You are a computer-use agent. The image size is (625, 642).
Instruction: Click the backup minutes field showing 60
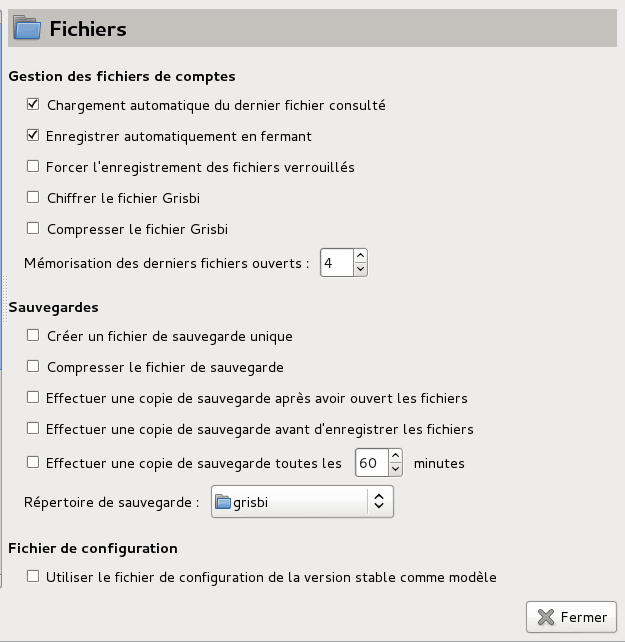pyautogui.click(x=370, y=463)
